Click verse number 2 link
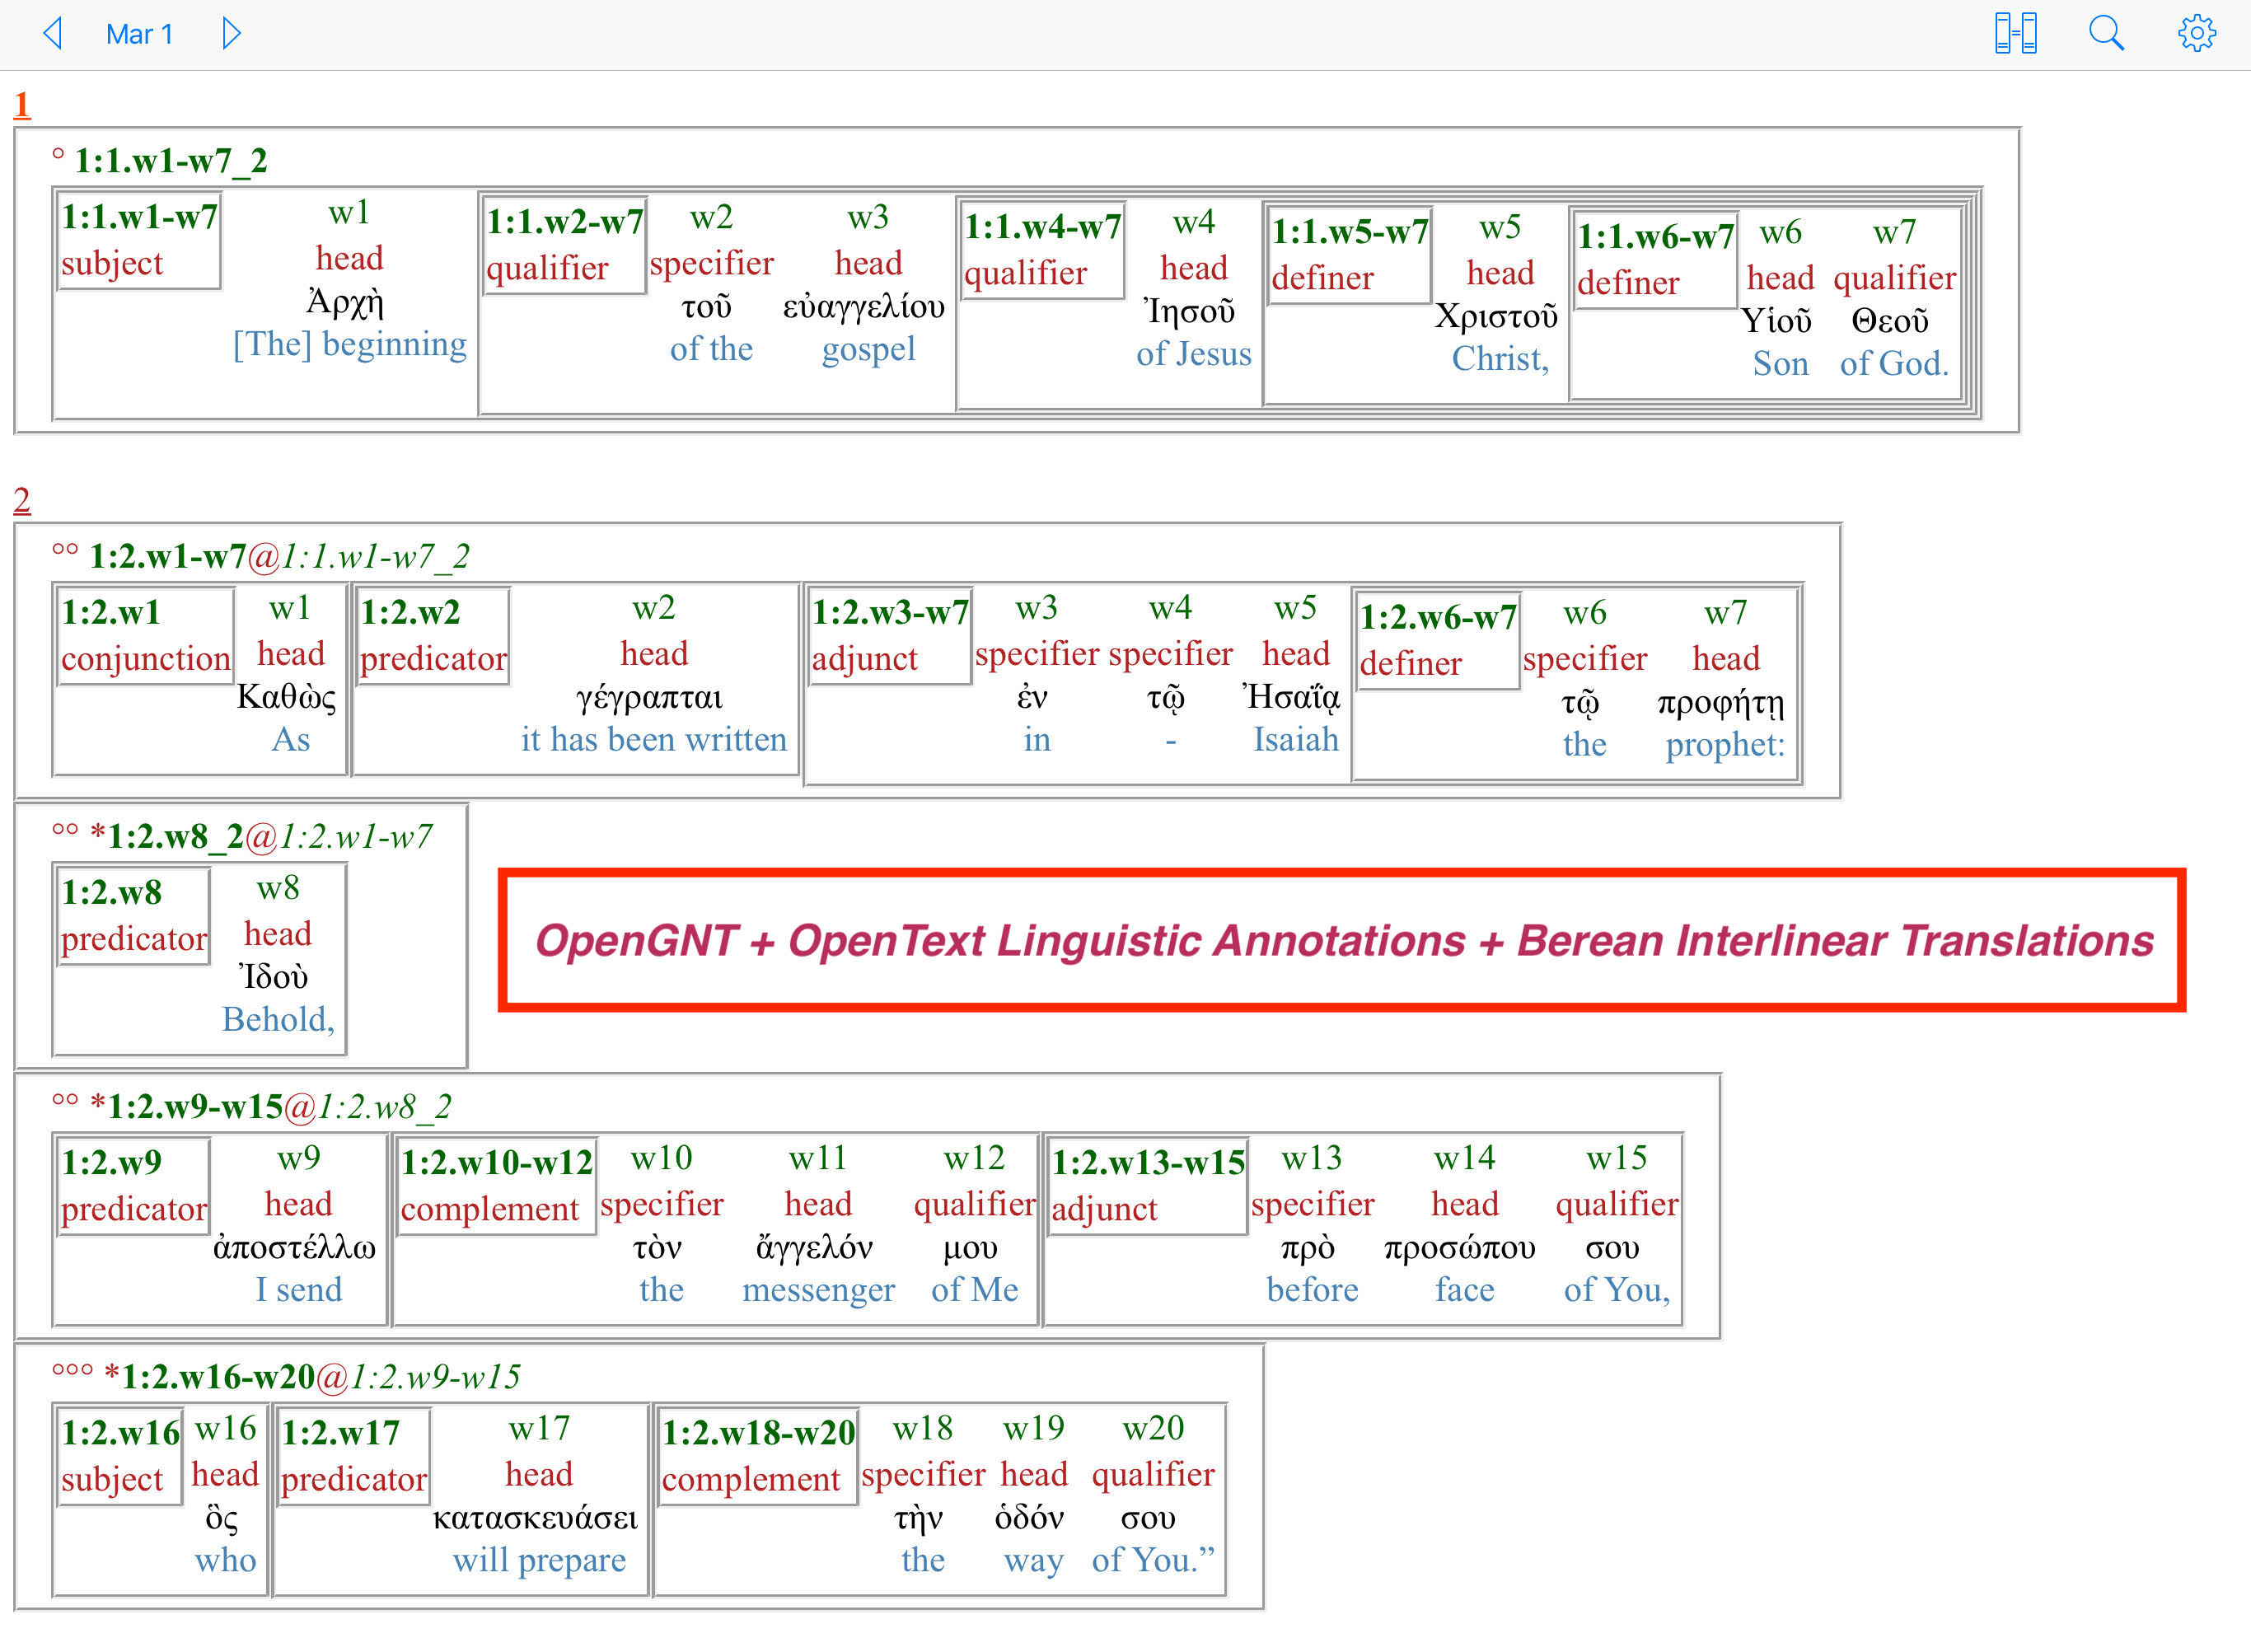The image size is (2251, 1652). [22, 499]
